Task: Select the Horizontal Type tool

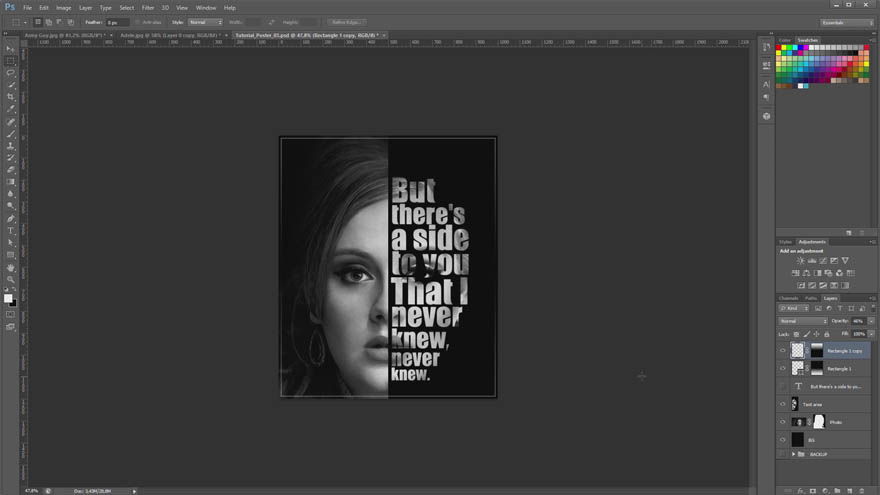Action: click(x=10, y=231)
